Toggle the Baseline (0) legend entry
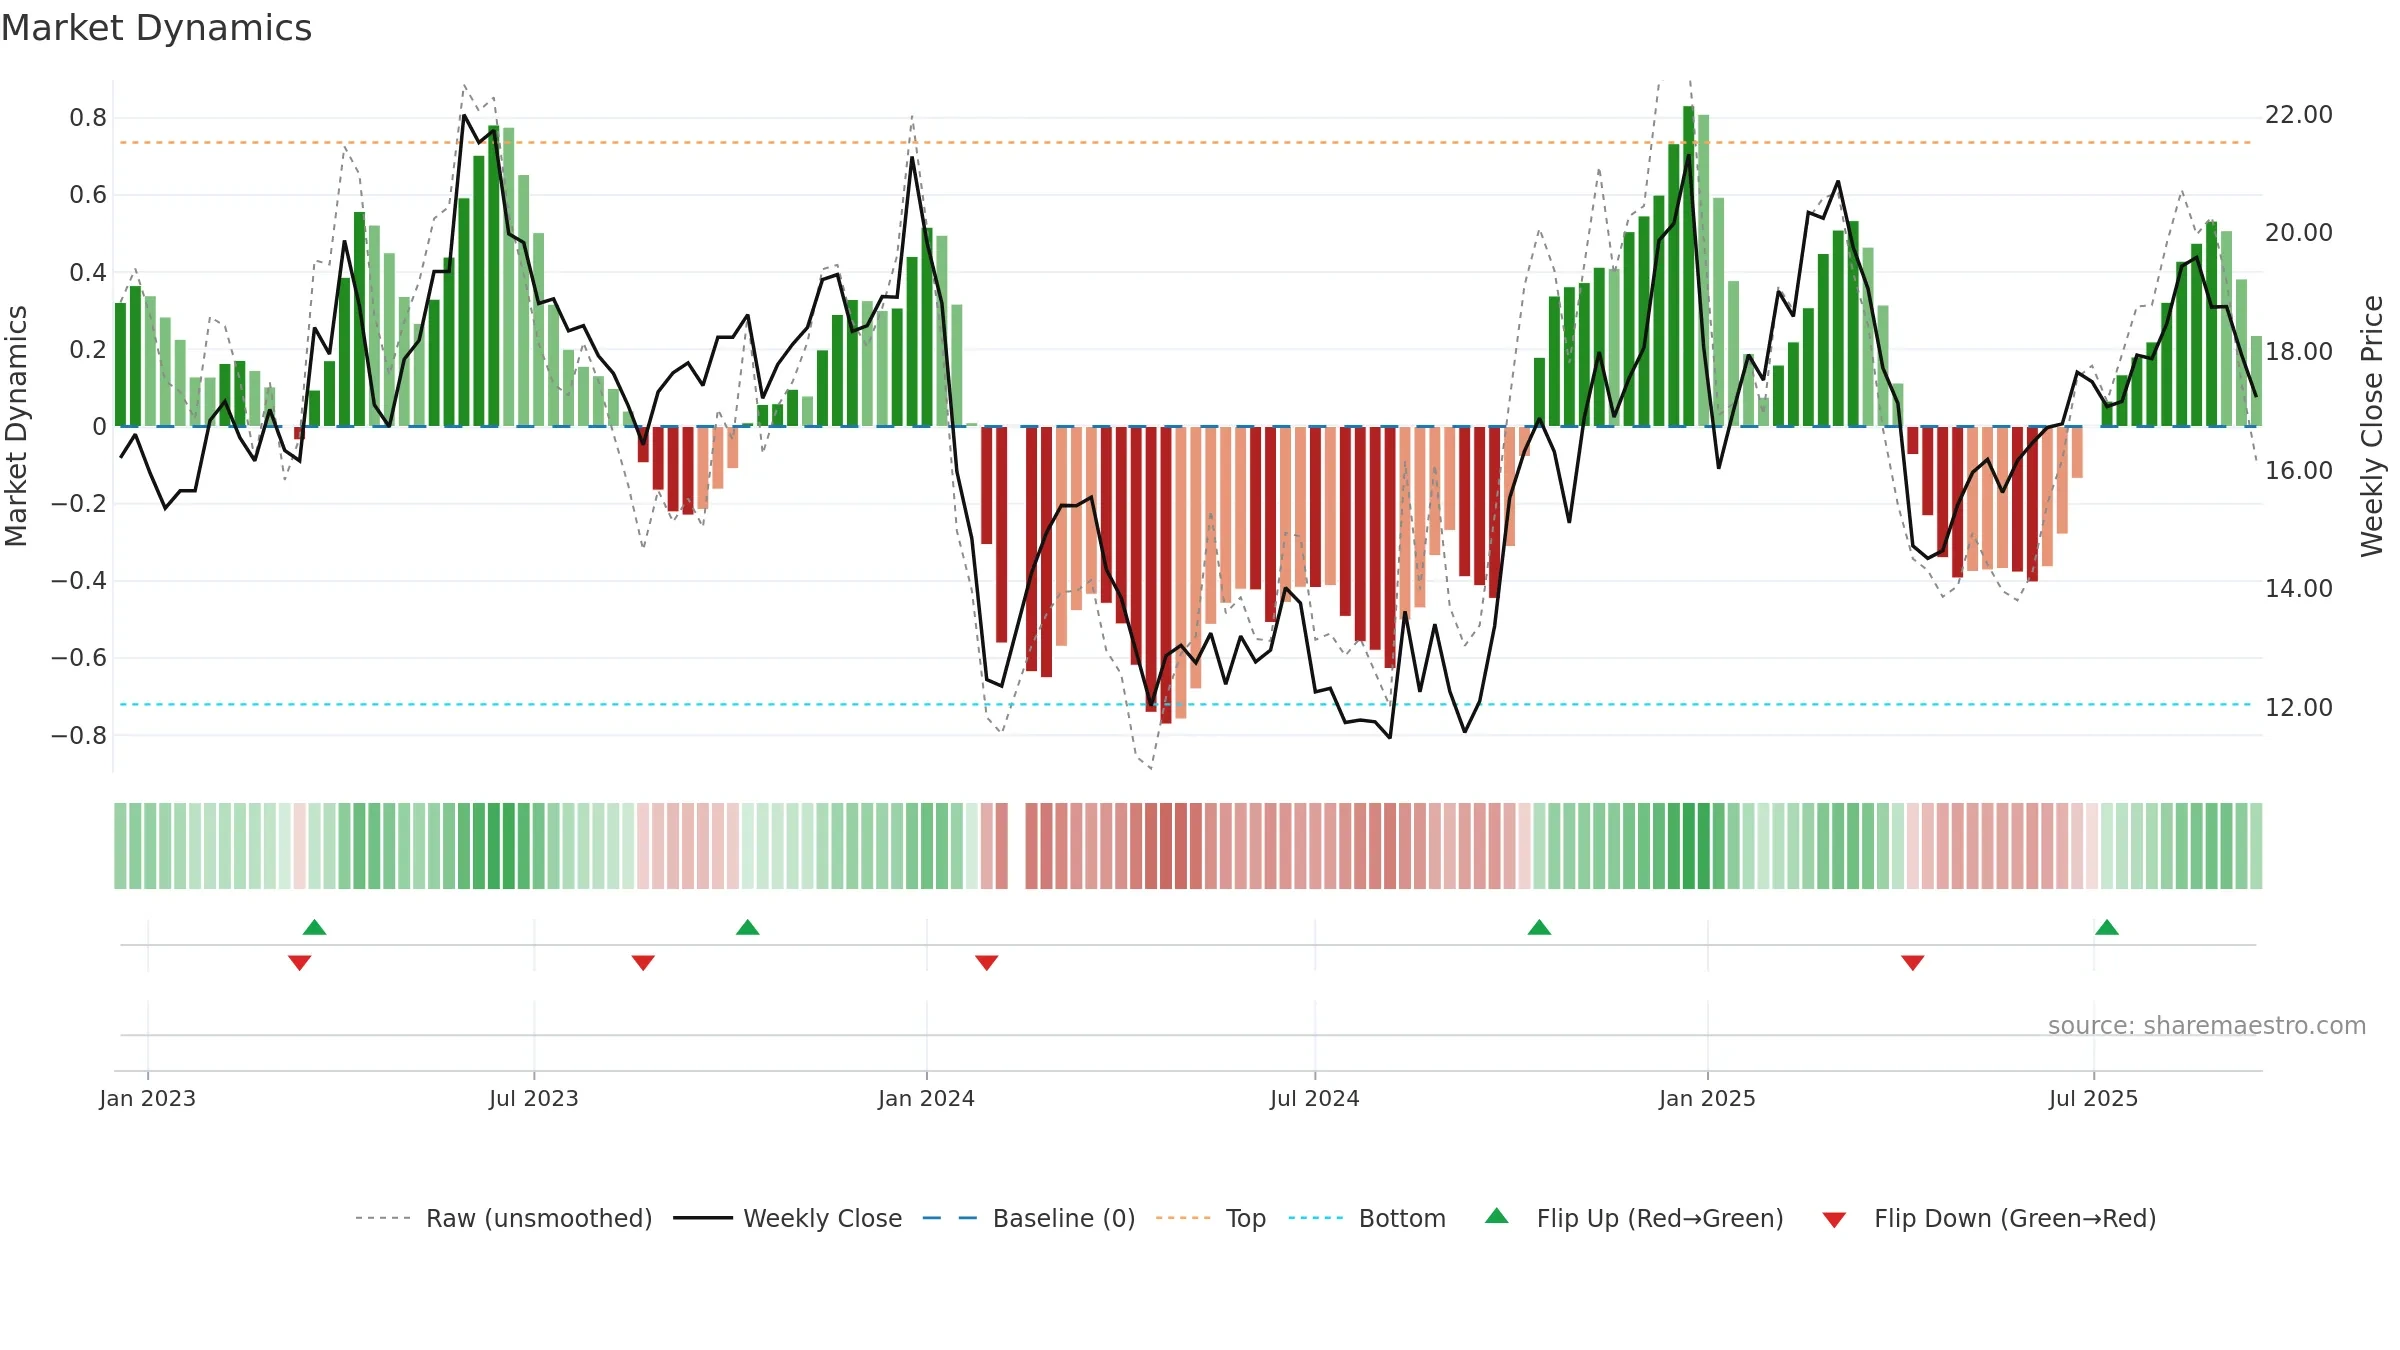2400x1350 pixels. tap(1064, 1218)
